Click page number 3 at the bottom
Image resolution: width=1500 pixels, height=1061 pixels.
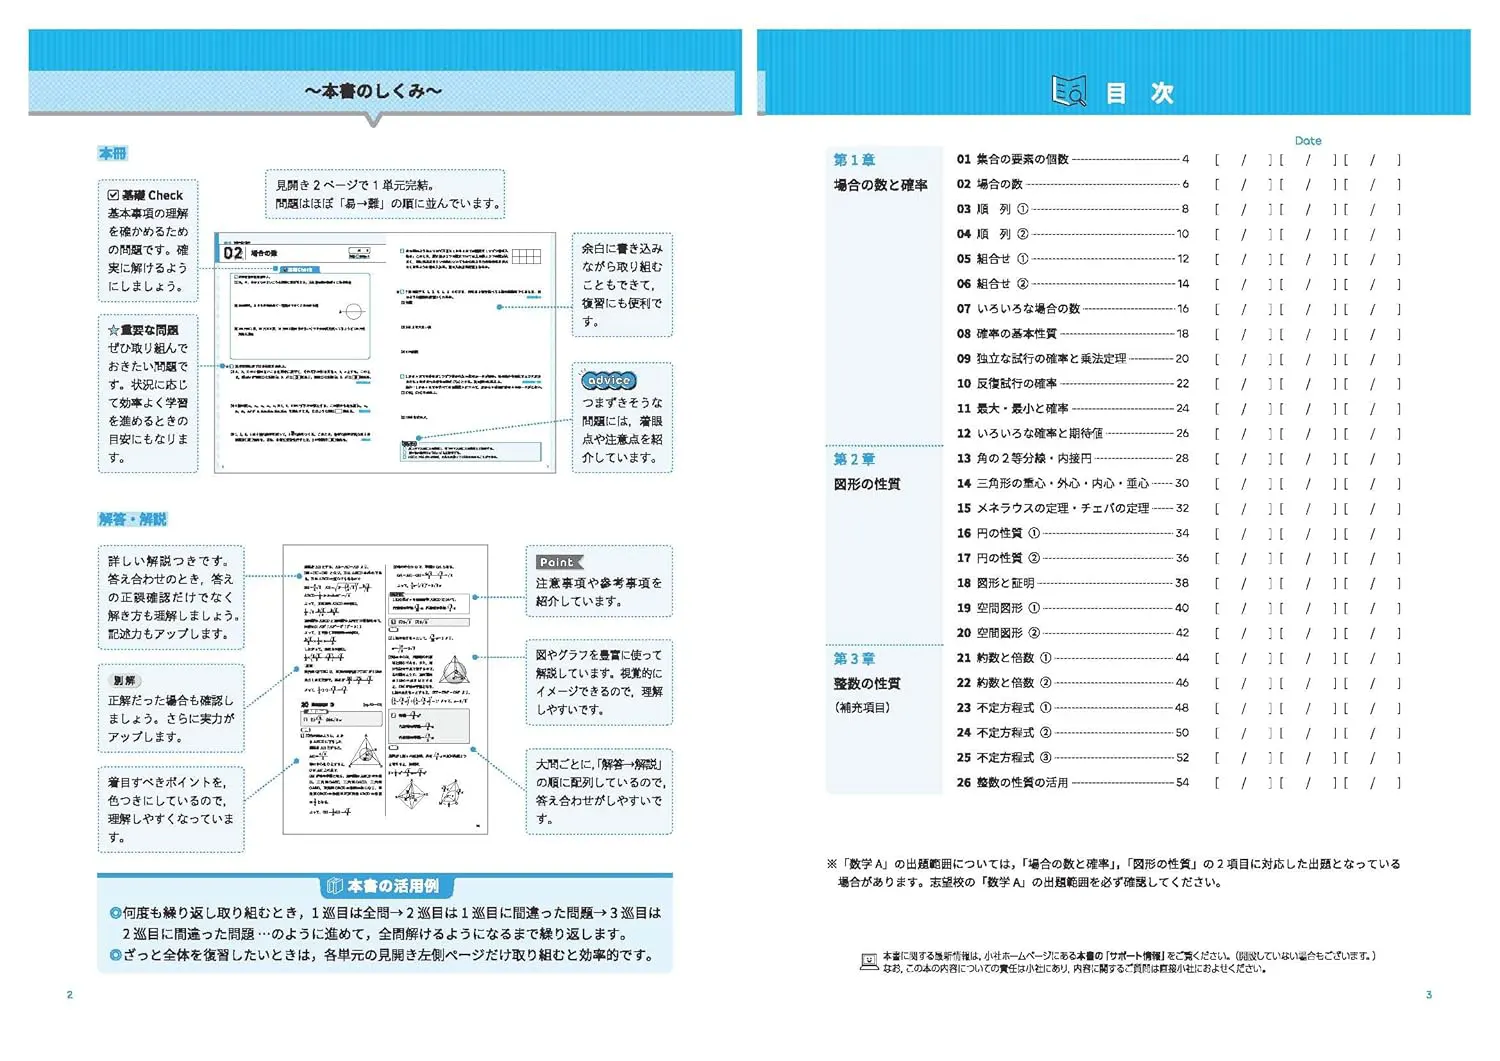pos(1428,995)
